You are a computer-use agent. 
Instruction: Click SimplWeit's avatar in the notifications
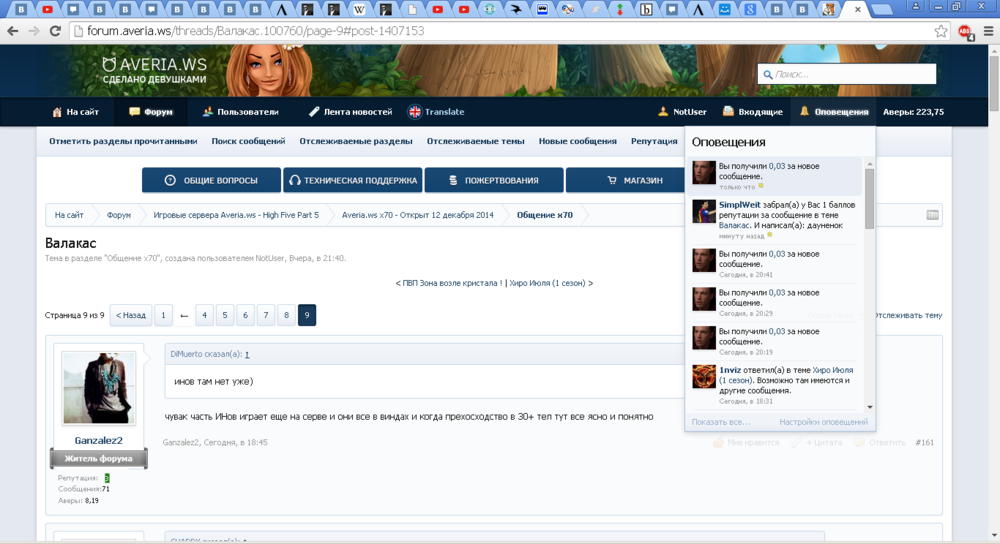tap(704, 210)
